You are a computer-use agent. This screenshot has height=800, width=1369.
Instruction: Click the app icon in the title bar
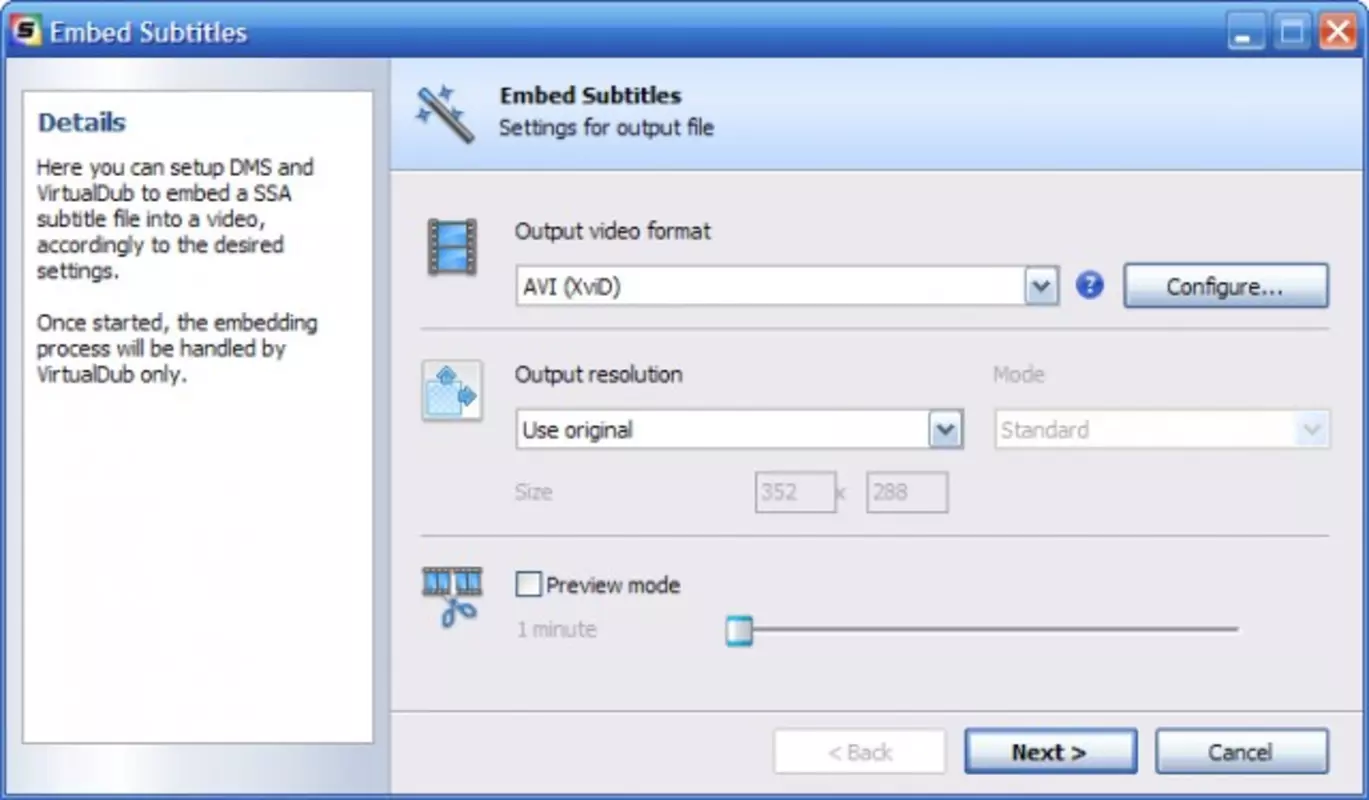coord(25,31)
